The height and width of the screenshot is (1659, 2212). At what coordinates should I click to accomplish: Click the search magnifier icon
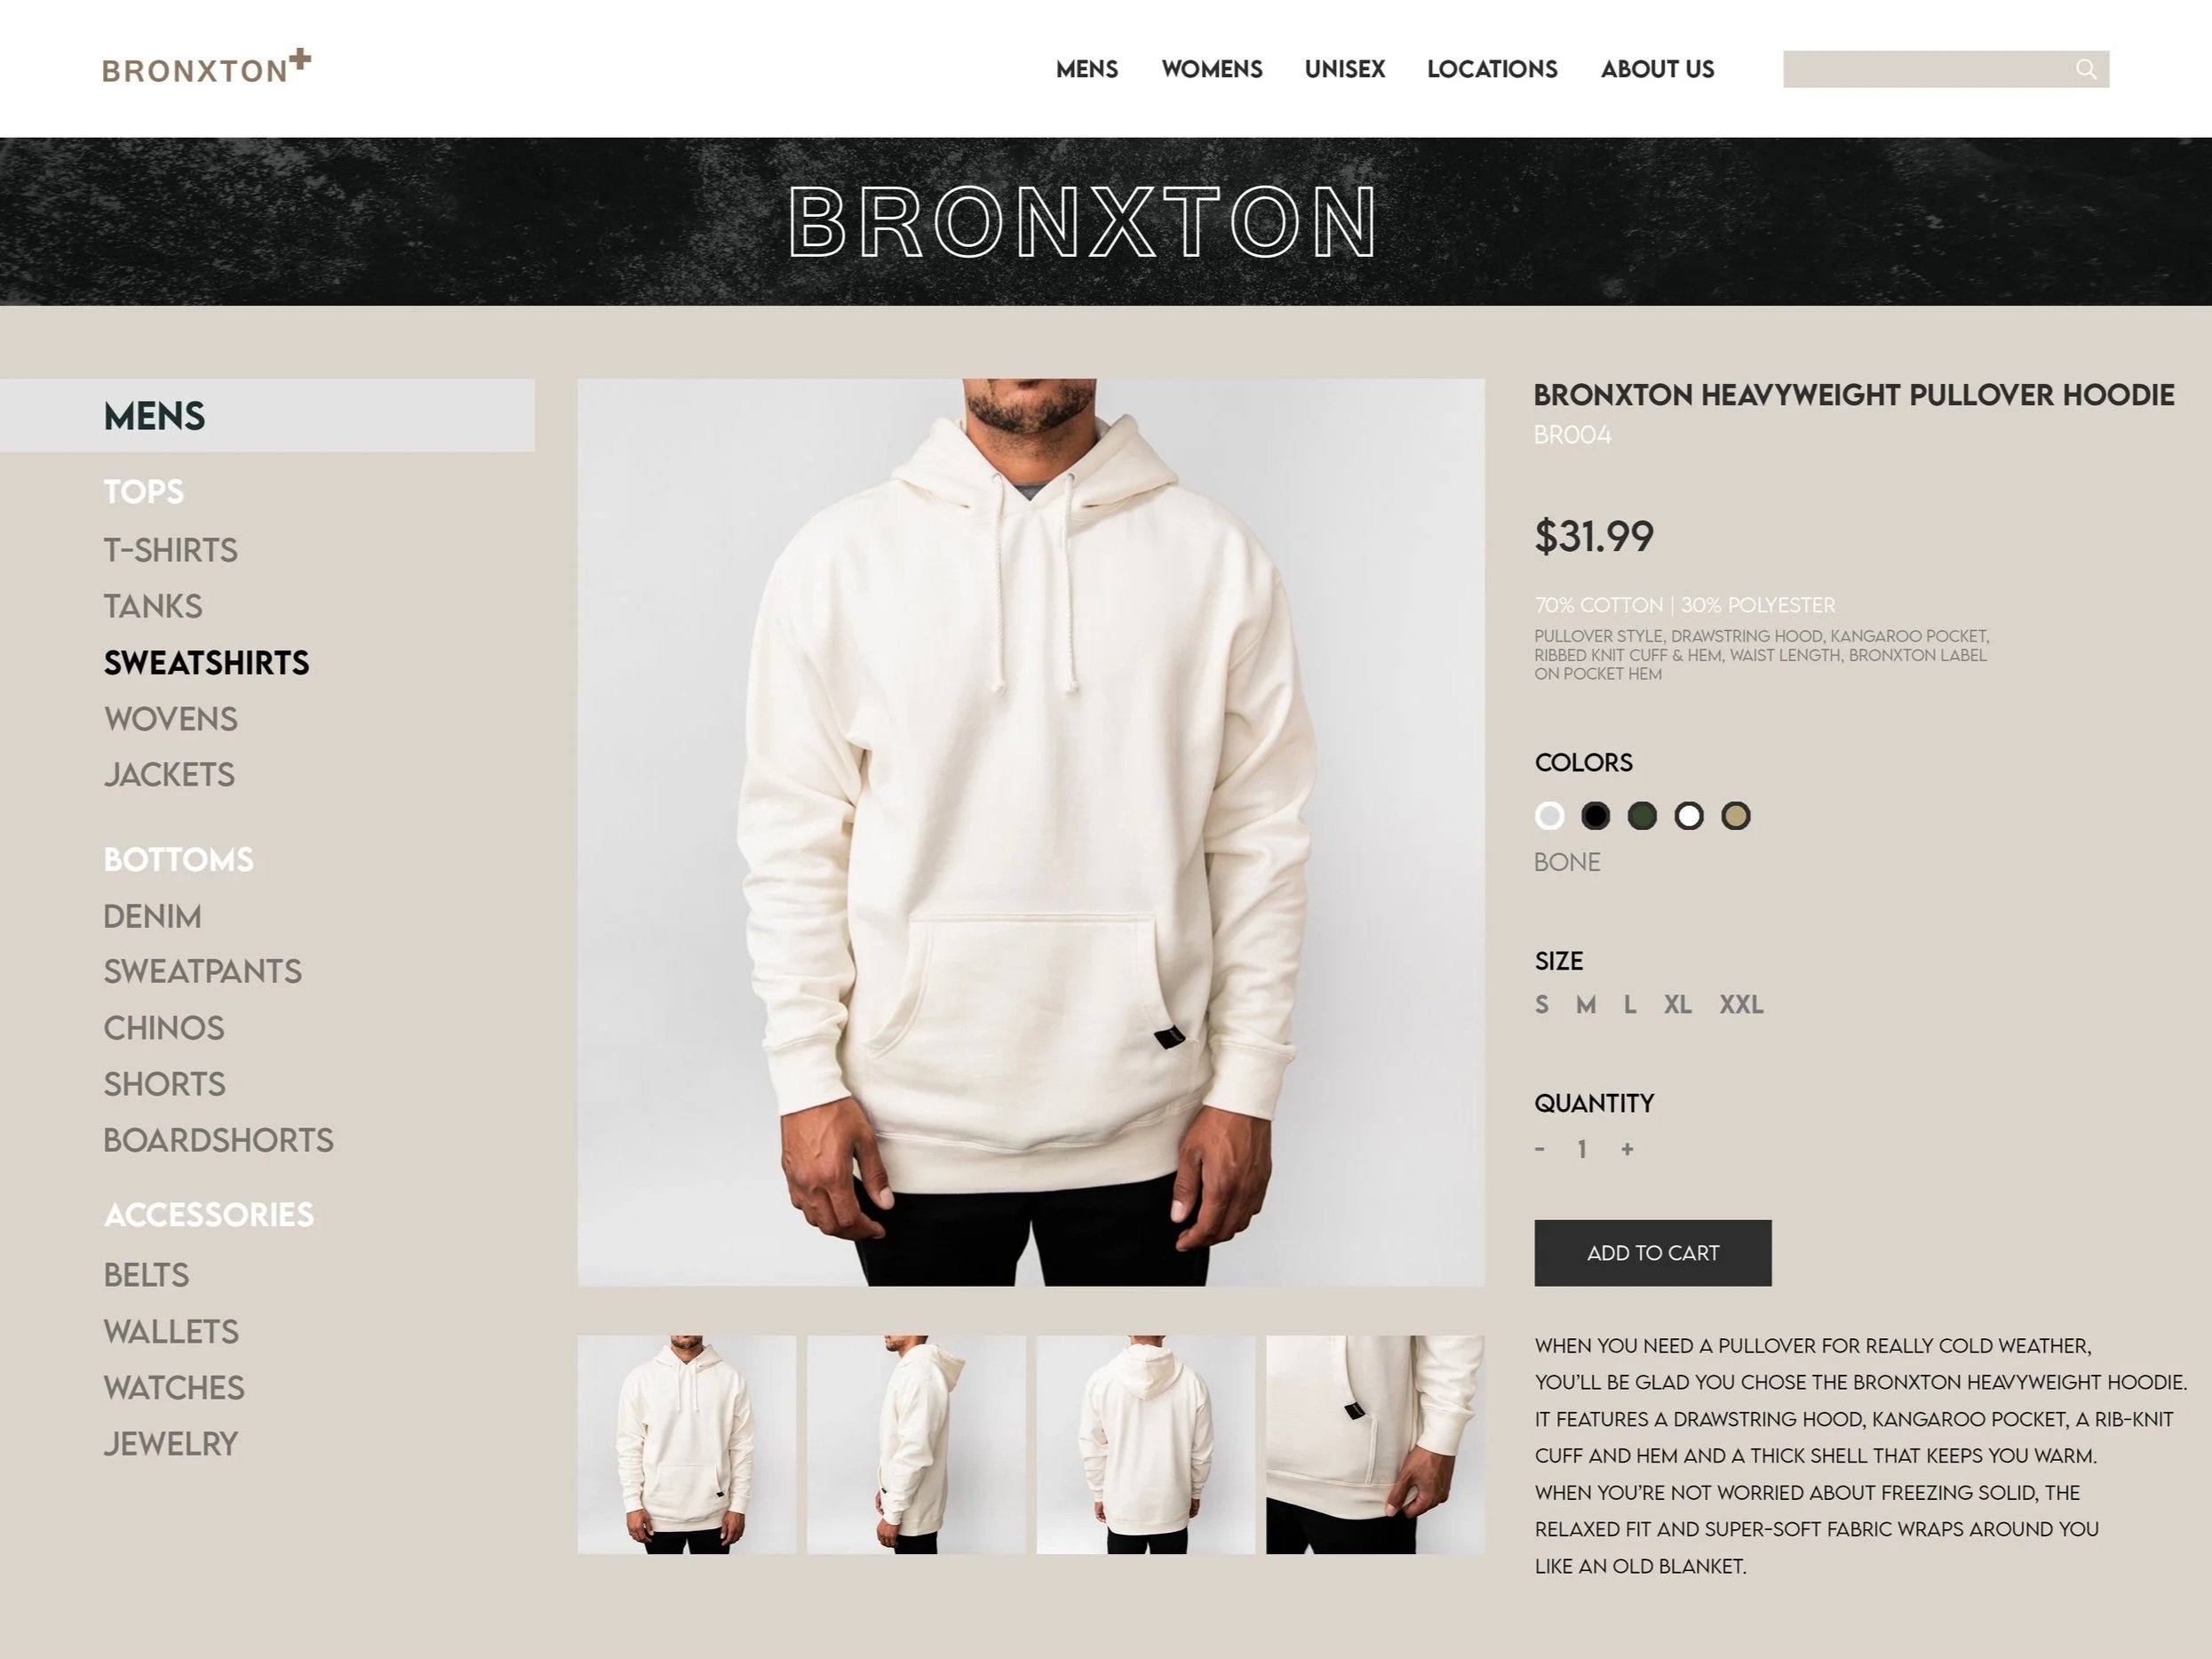coord(2085,69)
